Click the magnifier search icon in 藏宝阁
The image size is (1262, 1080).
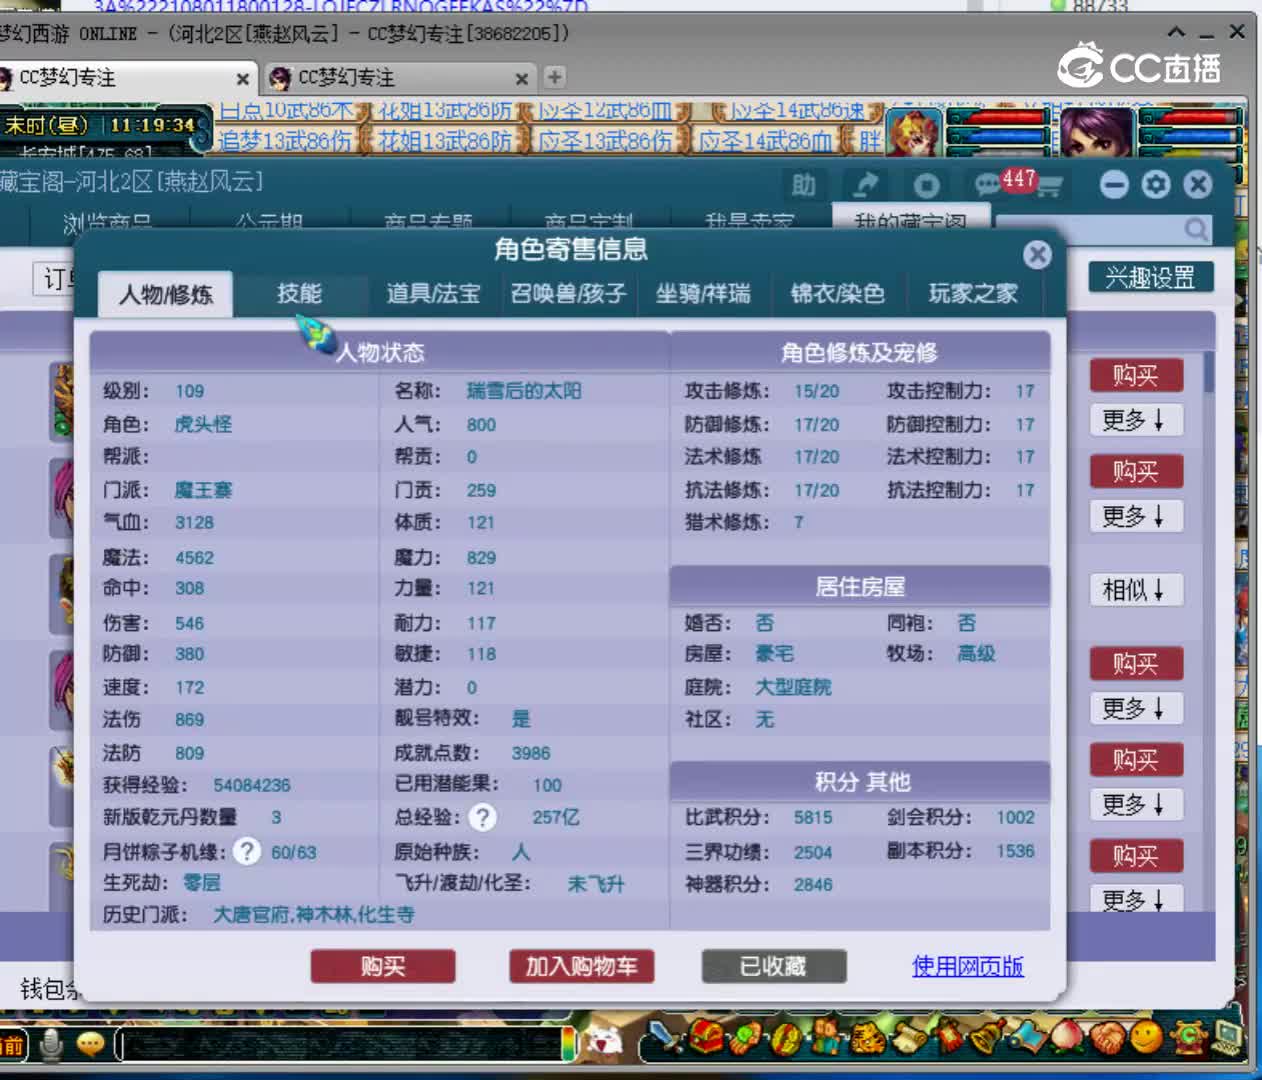click(x=1196, y=229)
